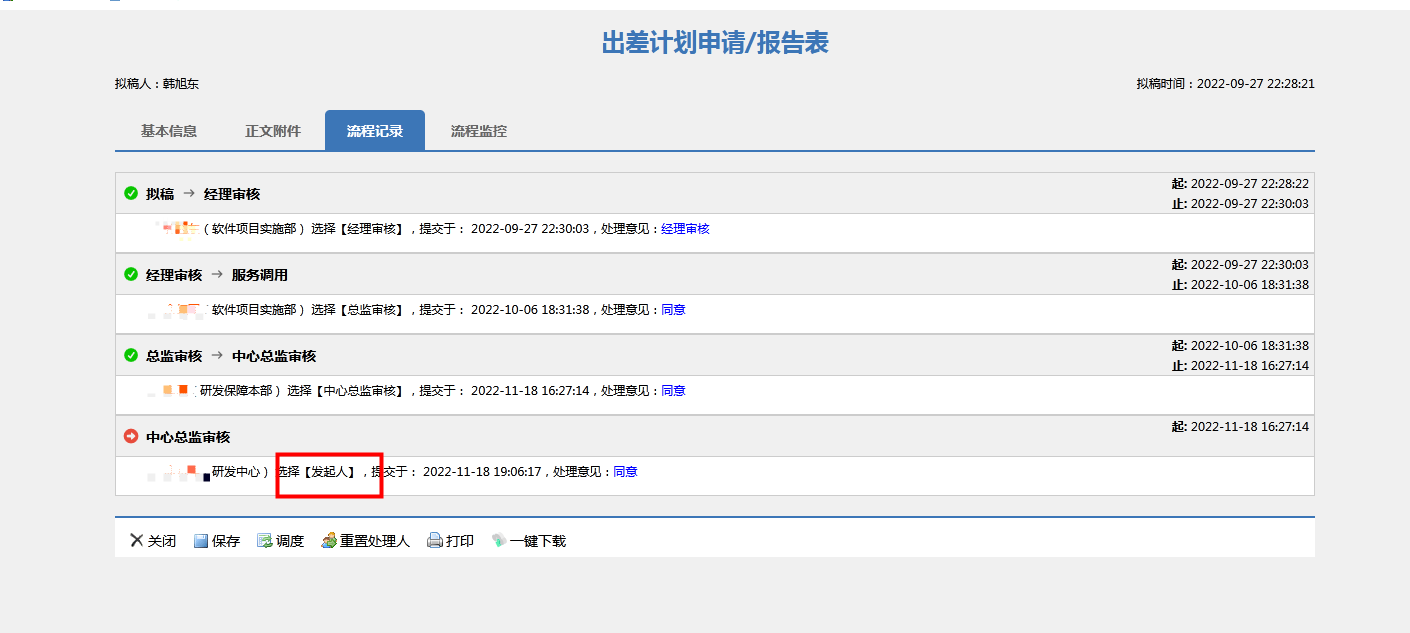The image size is (1410, 633).
Task: Click the 打印 label in the toolbar
Action: coord(460,541)
